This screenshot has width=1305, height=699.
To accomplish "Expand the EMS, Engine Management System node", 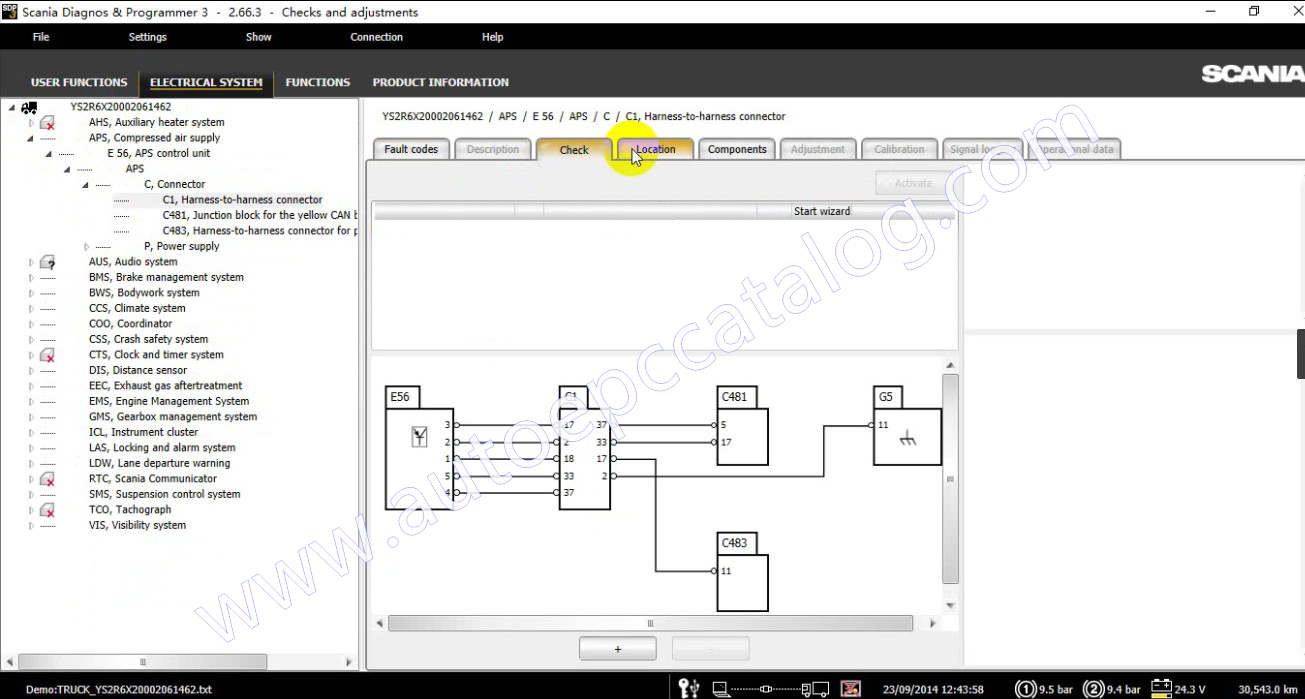I will pyautogui.click(x=31, y=402).
